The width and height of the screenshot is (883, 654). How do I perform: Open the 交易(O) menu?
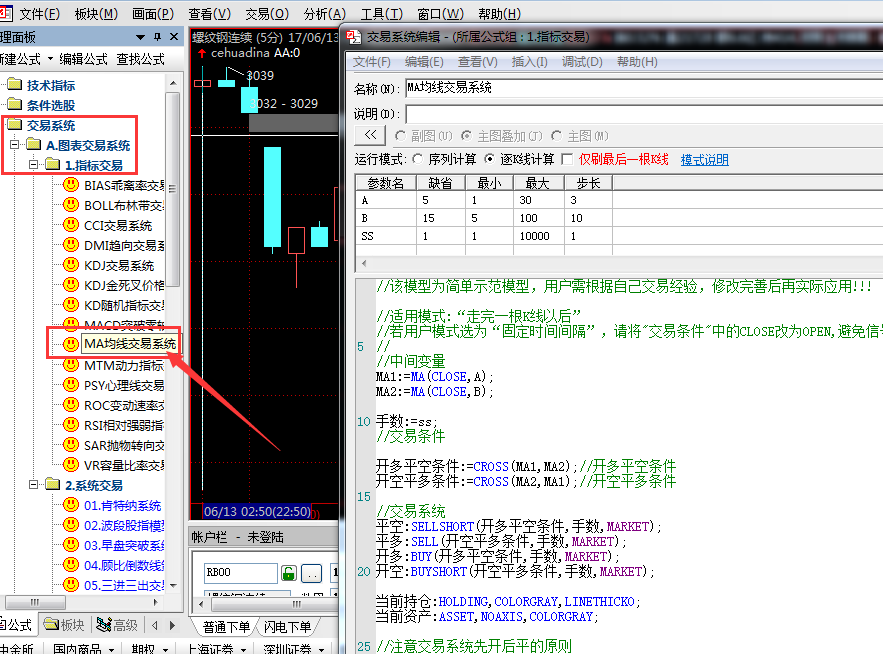click(x=267, y=14)
